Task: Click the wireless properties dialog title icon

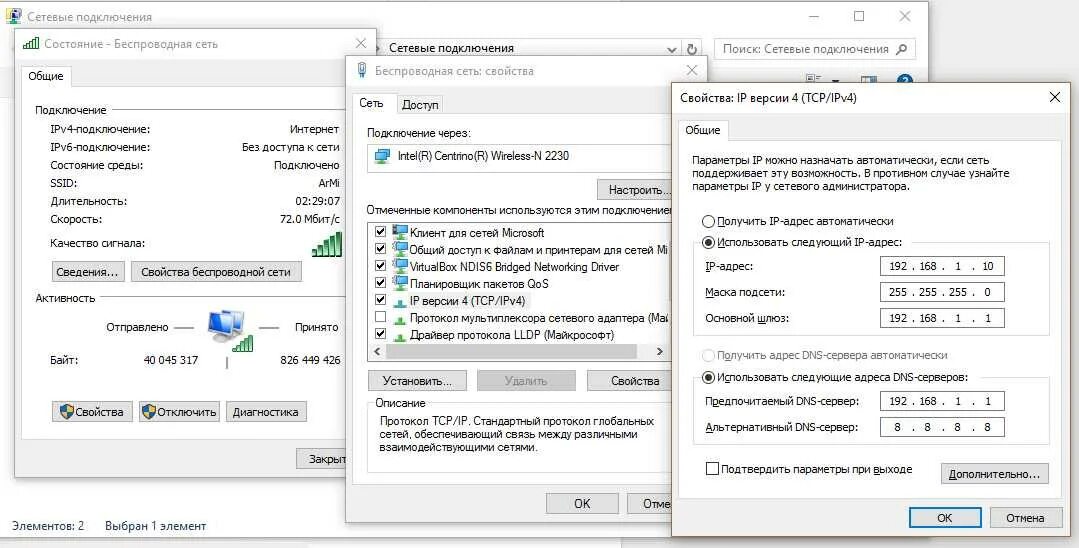Action: click(362, 70)
